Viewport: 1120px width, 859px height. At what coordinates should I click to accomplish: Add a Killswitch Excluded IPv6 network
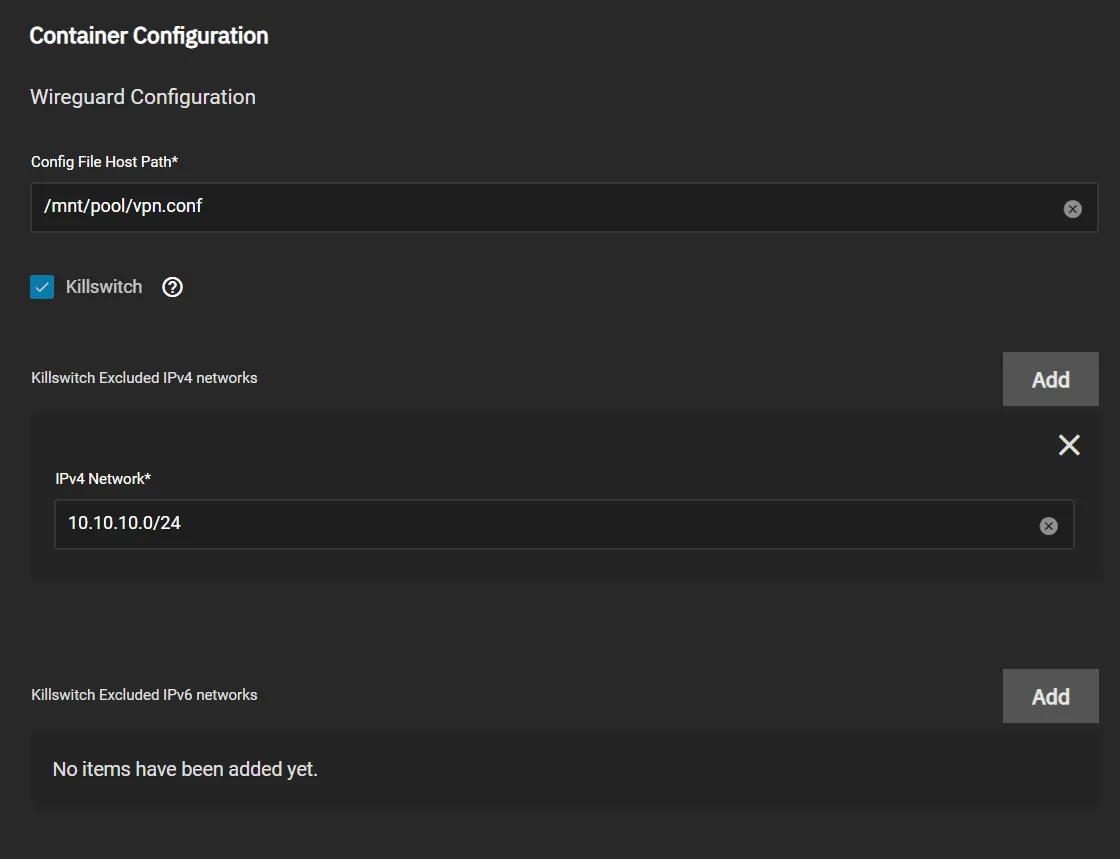[1050, 697]
